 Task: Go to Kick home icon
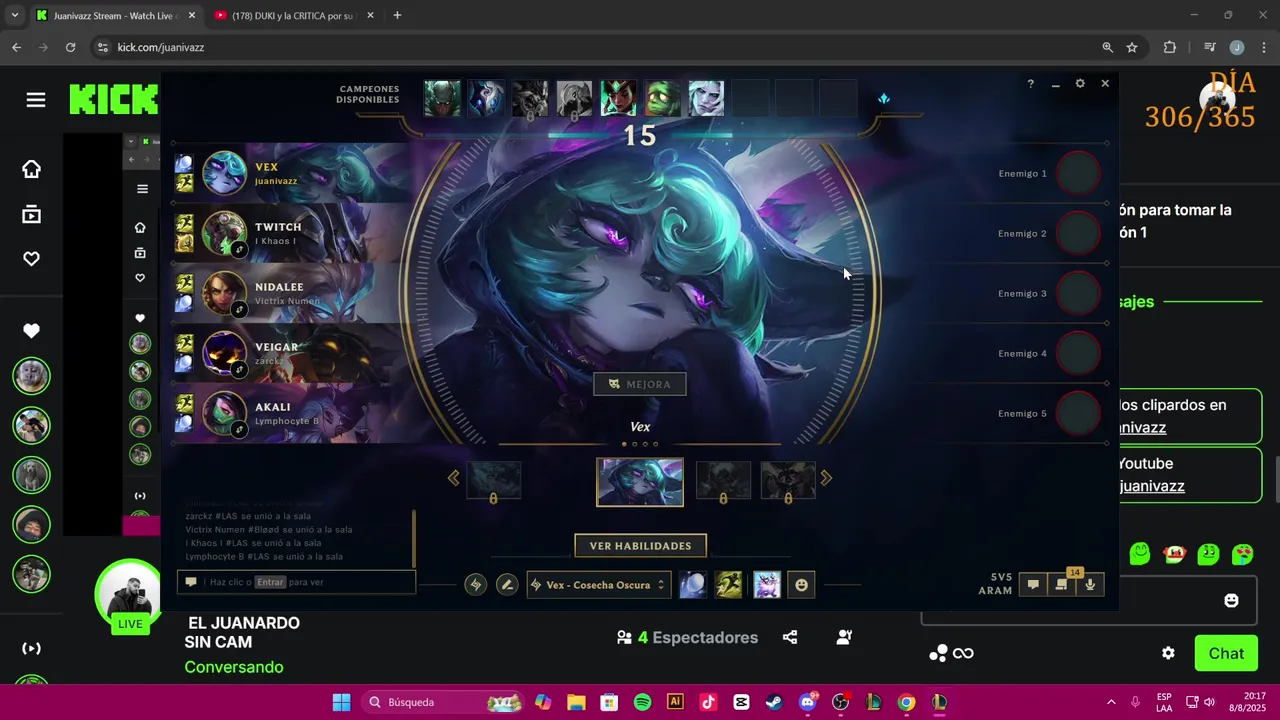[32, 169]
